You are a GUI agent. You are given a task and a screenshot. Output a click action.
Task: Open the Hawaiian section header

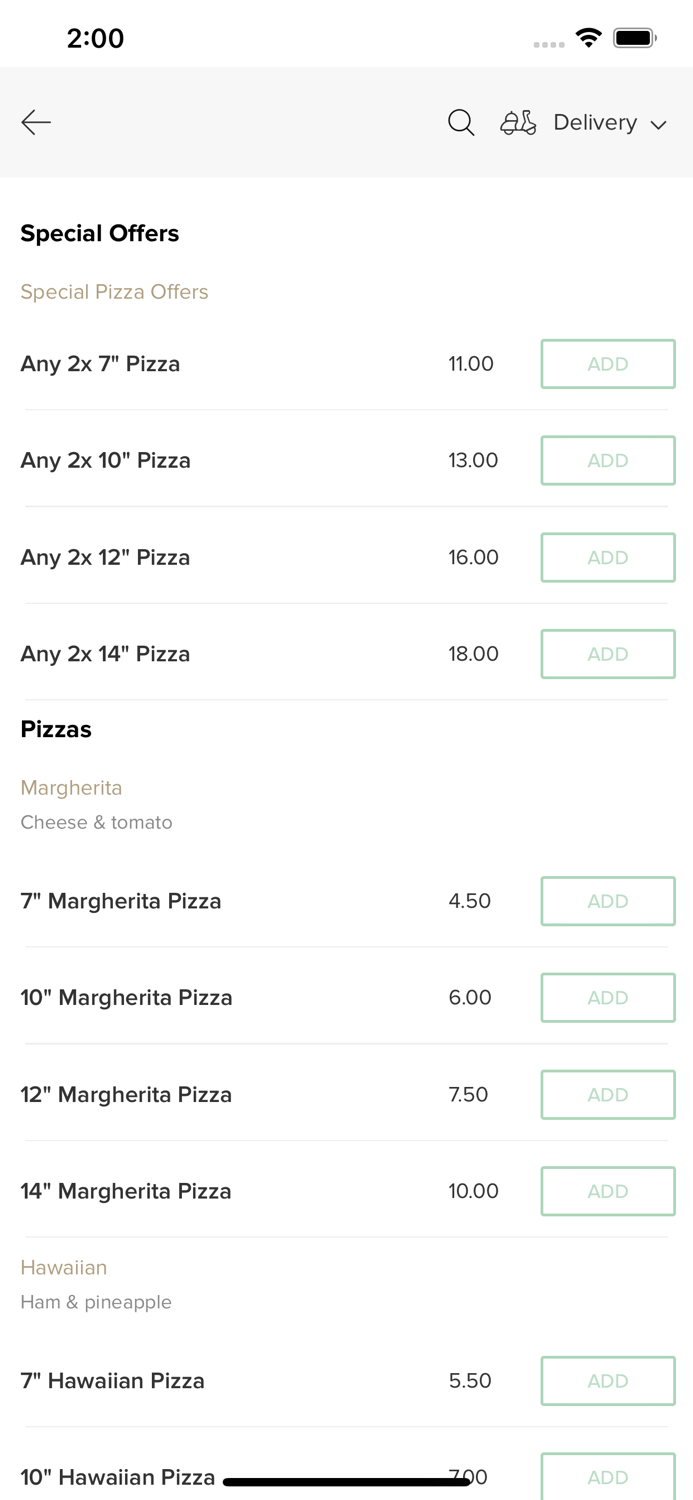tap(63, 1267)
